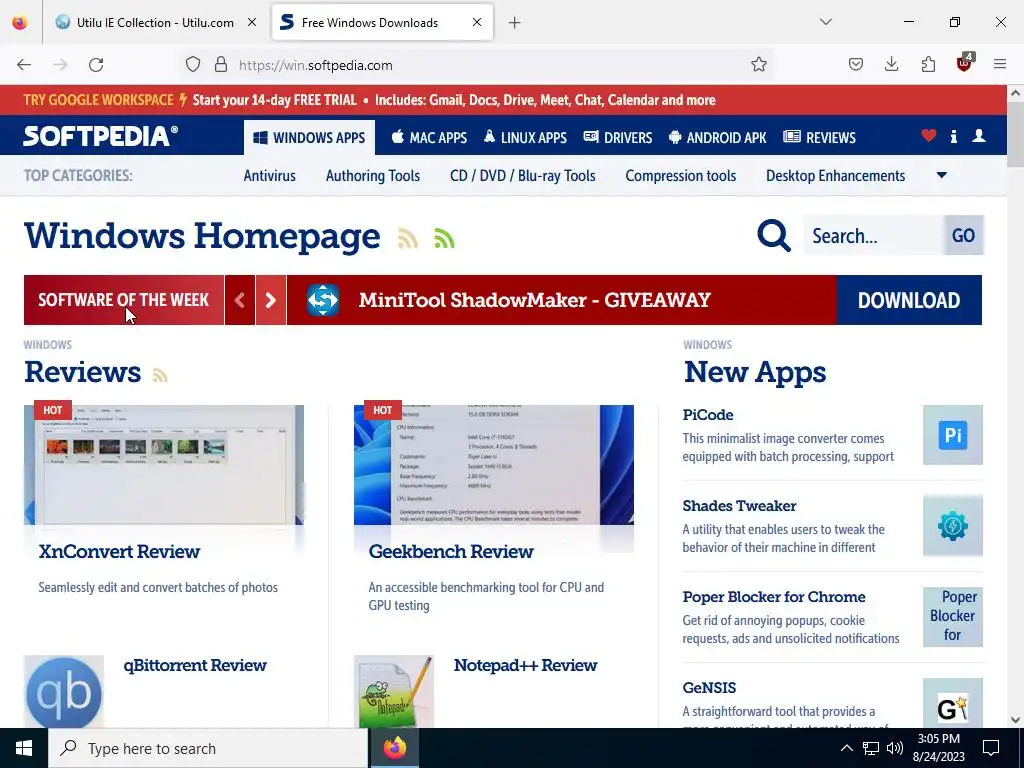Reload the current page
Screen dimensions: 1024x768
[96, 65]
